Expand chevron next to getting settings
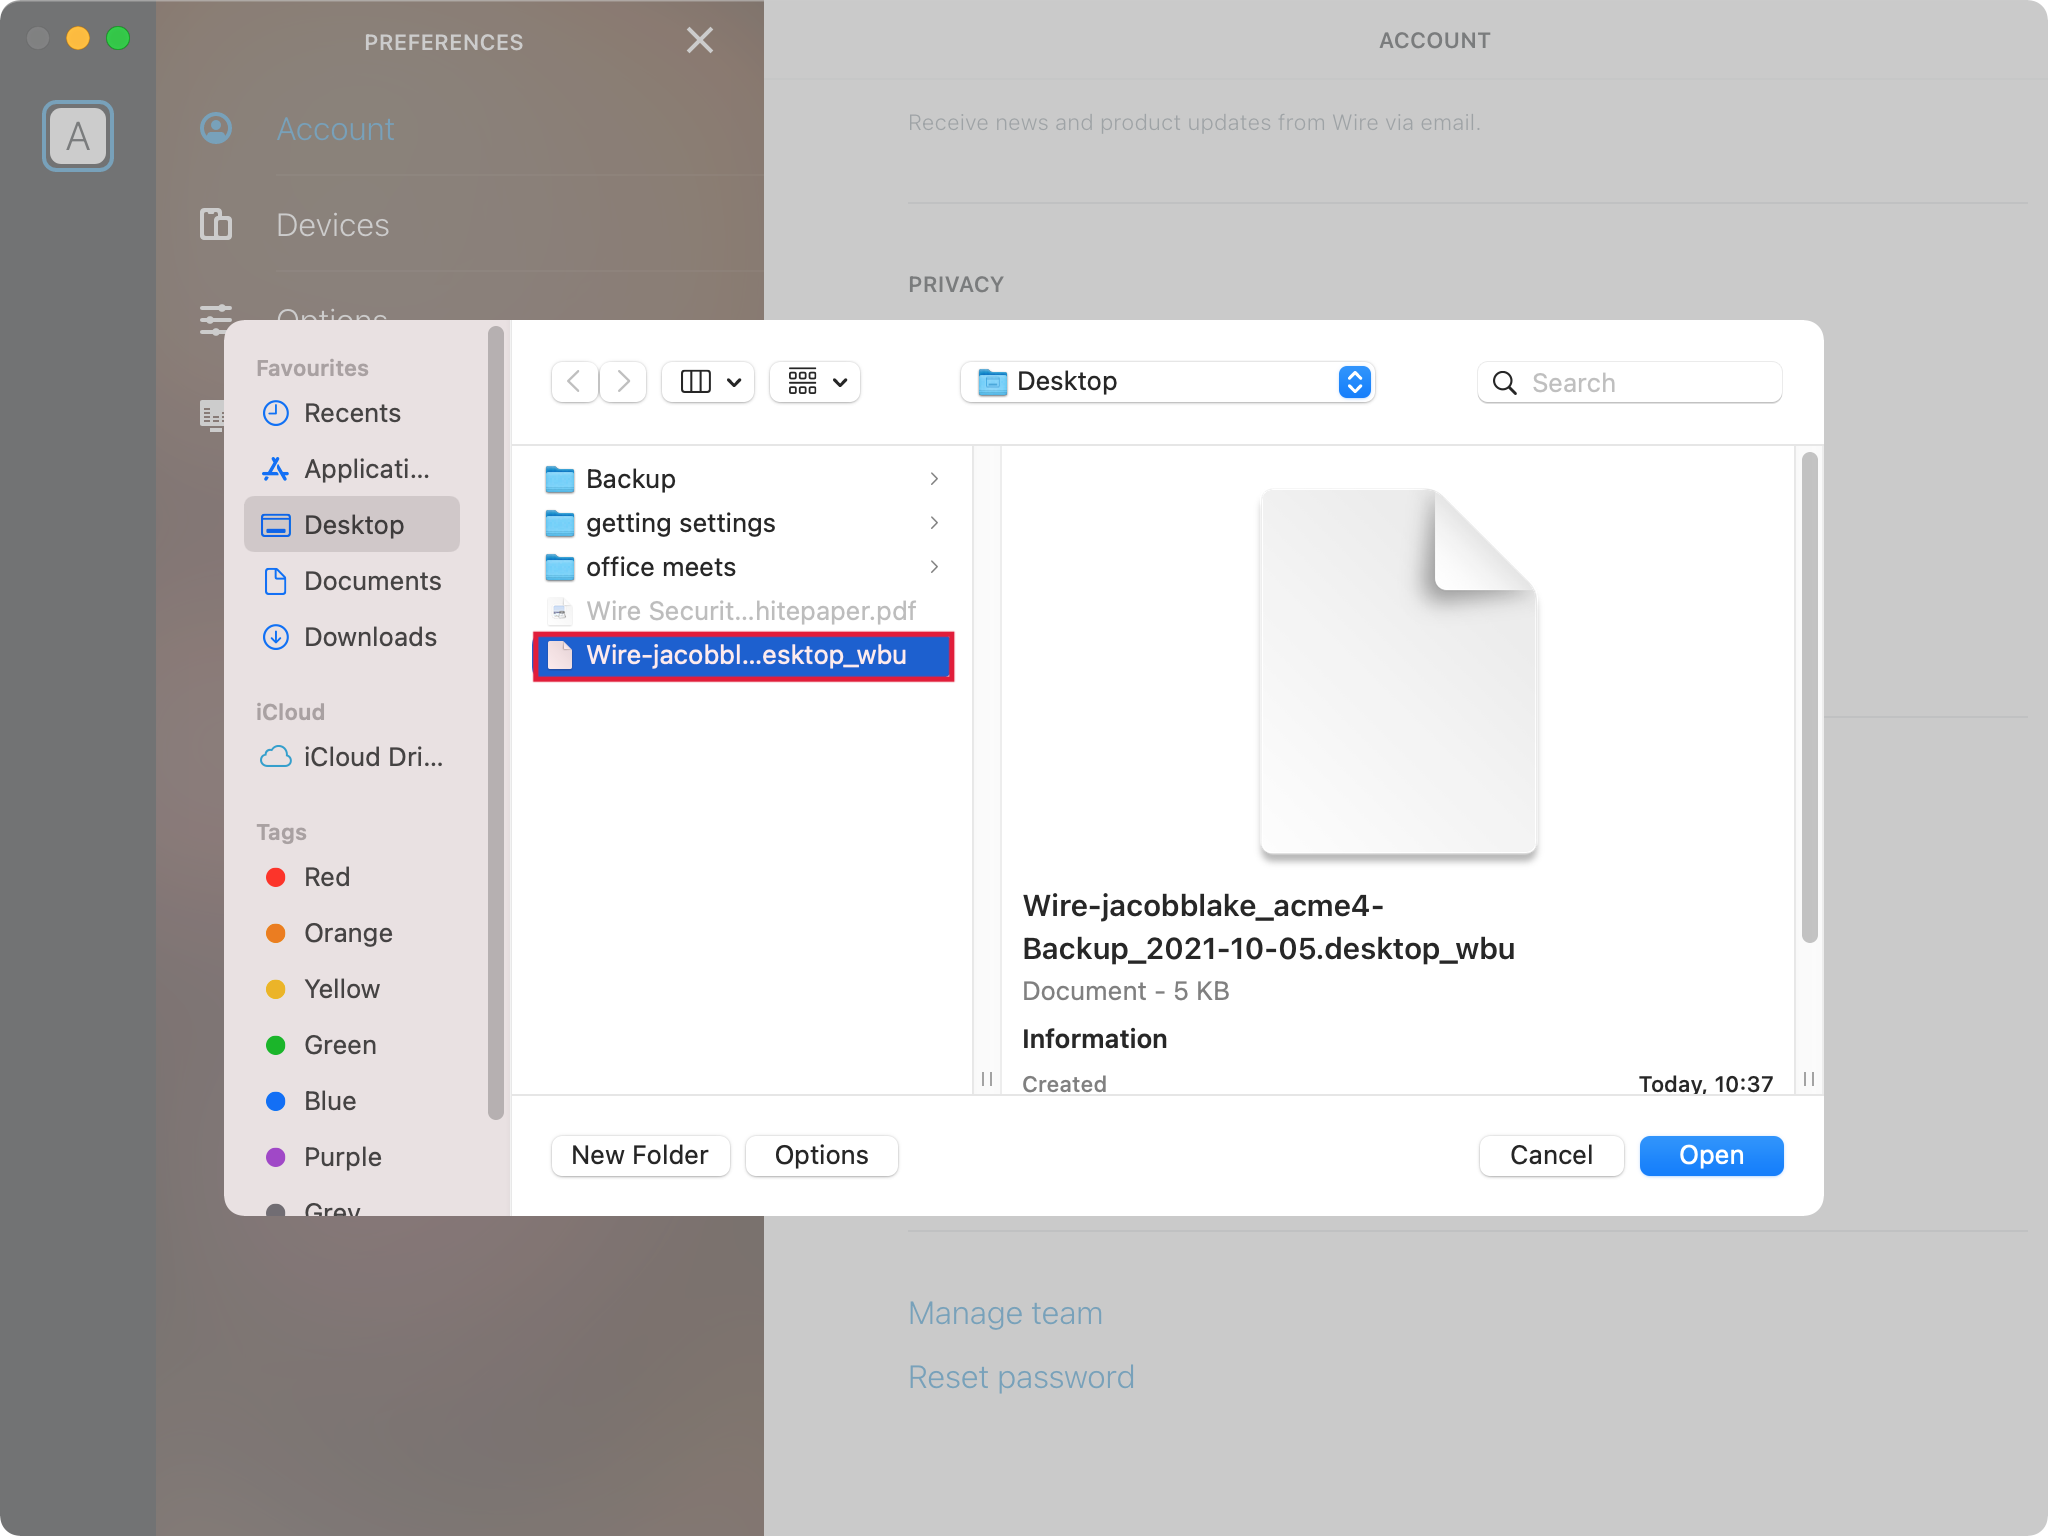The height and width of the screenshot is (1536, 2048). (x=934, y=523)
